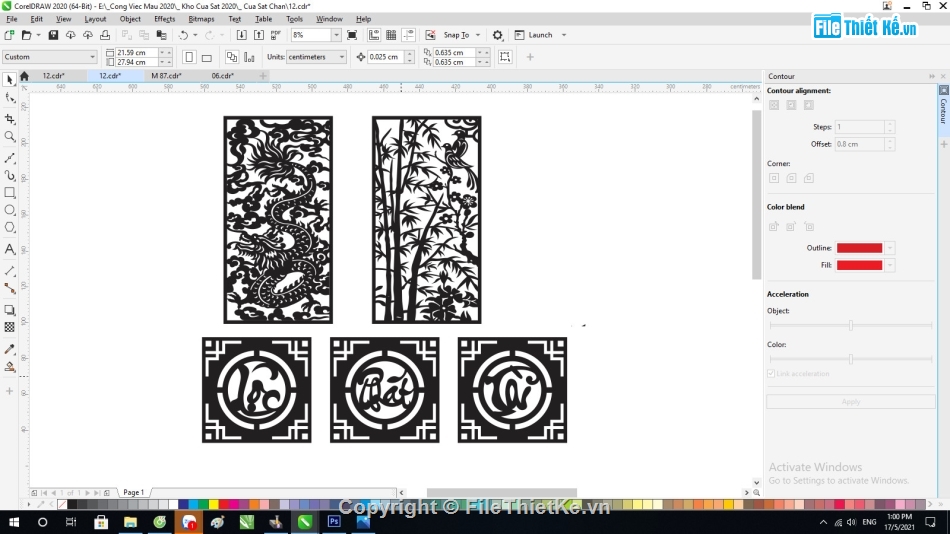This screenshot has height=534, width=950.
Task: Toggle Snap Off button
Action: pos(430,35)
